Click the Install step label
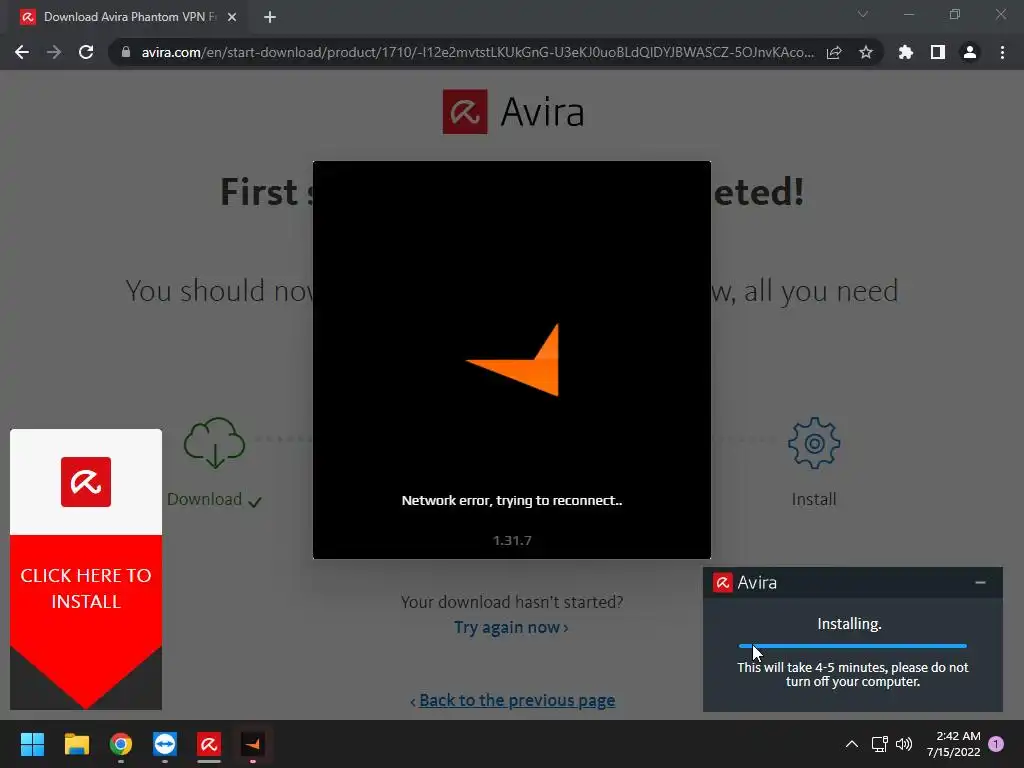1024x768 pixels. (814, 500)
